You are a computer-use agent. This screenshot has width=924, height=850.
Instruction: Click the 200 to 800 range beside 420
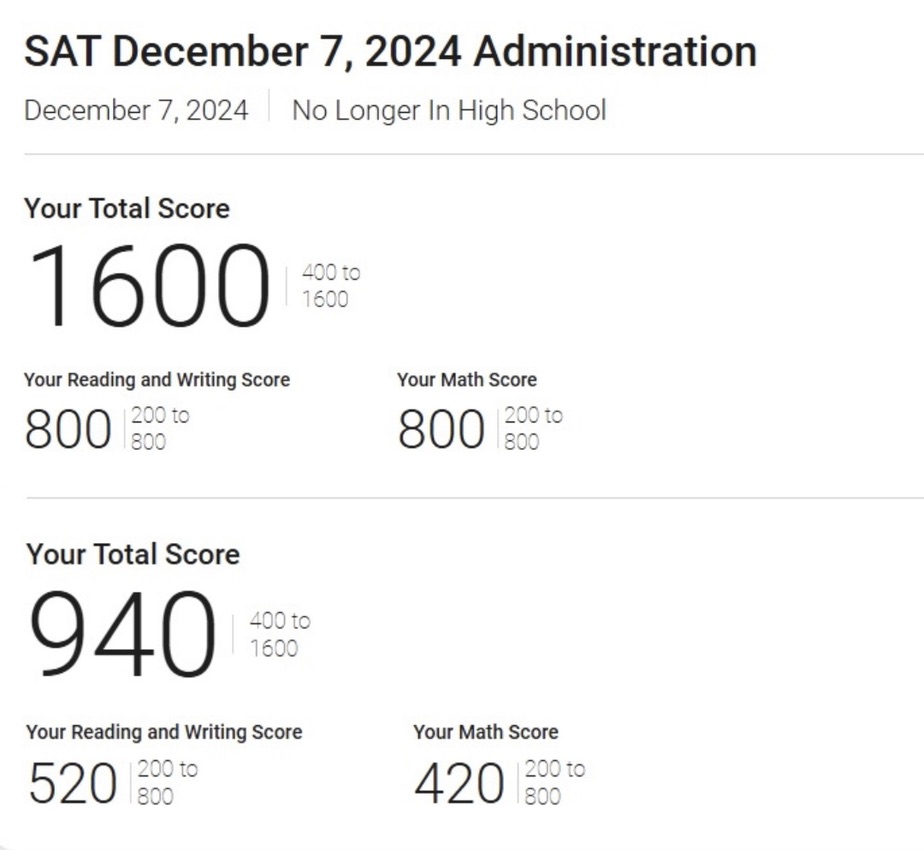click(x=554, y=782)
